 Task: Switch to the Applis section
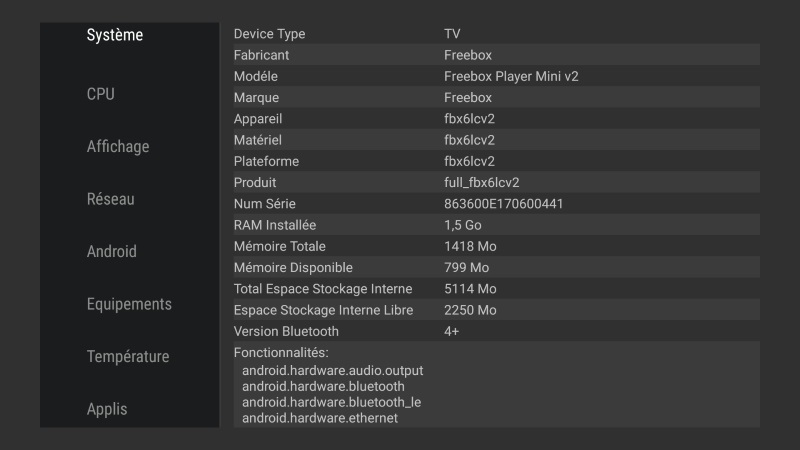[107, 409]
